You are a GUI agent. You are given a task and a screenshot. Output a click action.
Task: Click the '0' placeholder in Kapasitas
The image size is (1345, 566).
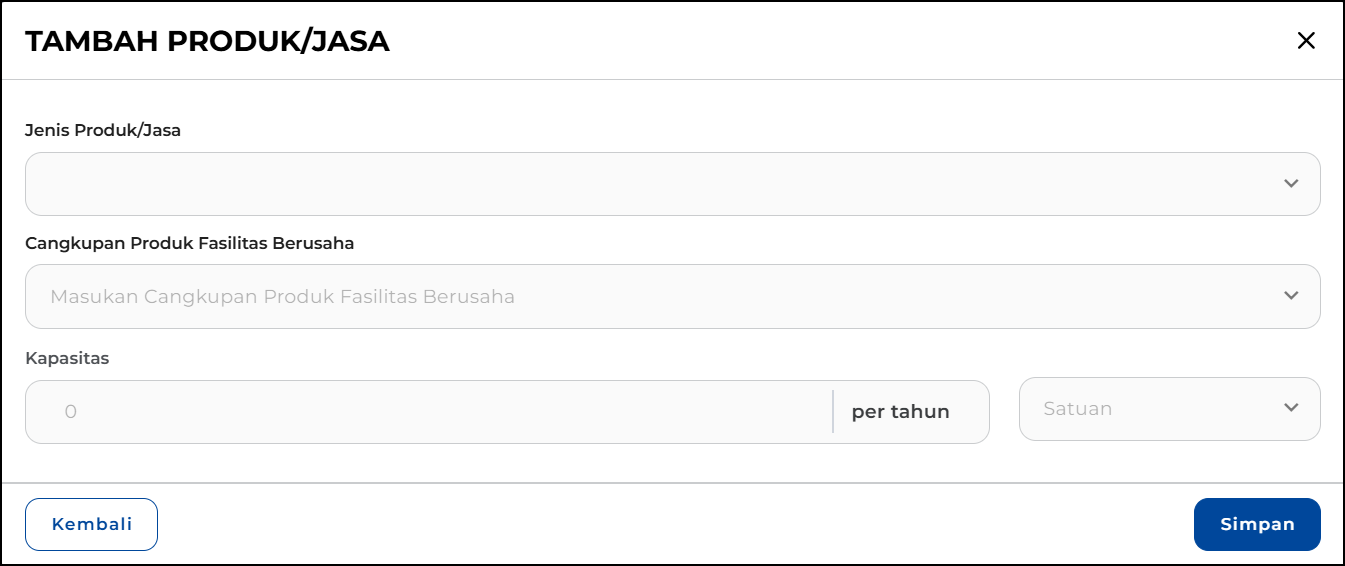click(x=70, y=412)
